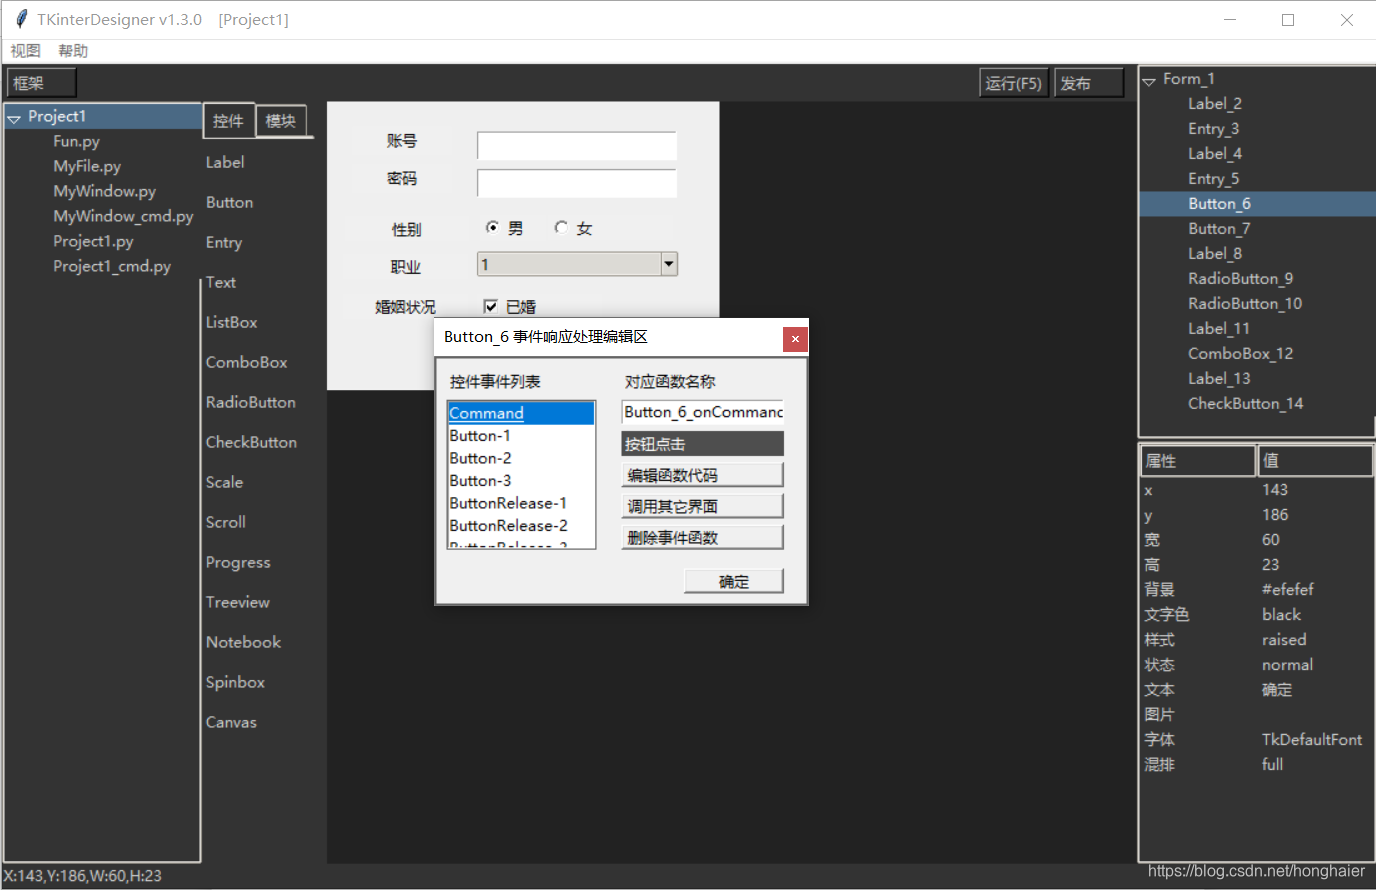
Task: Pick the ComboBox widget from the palette
Action: point(247,362)
